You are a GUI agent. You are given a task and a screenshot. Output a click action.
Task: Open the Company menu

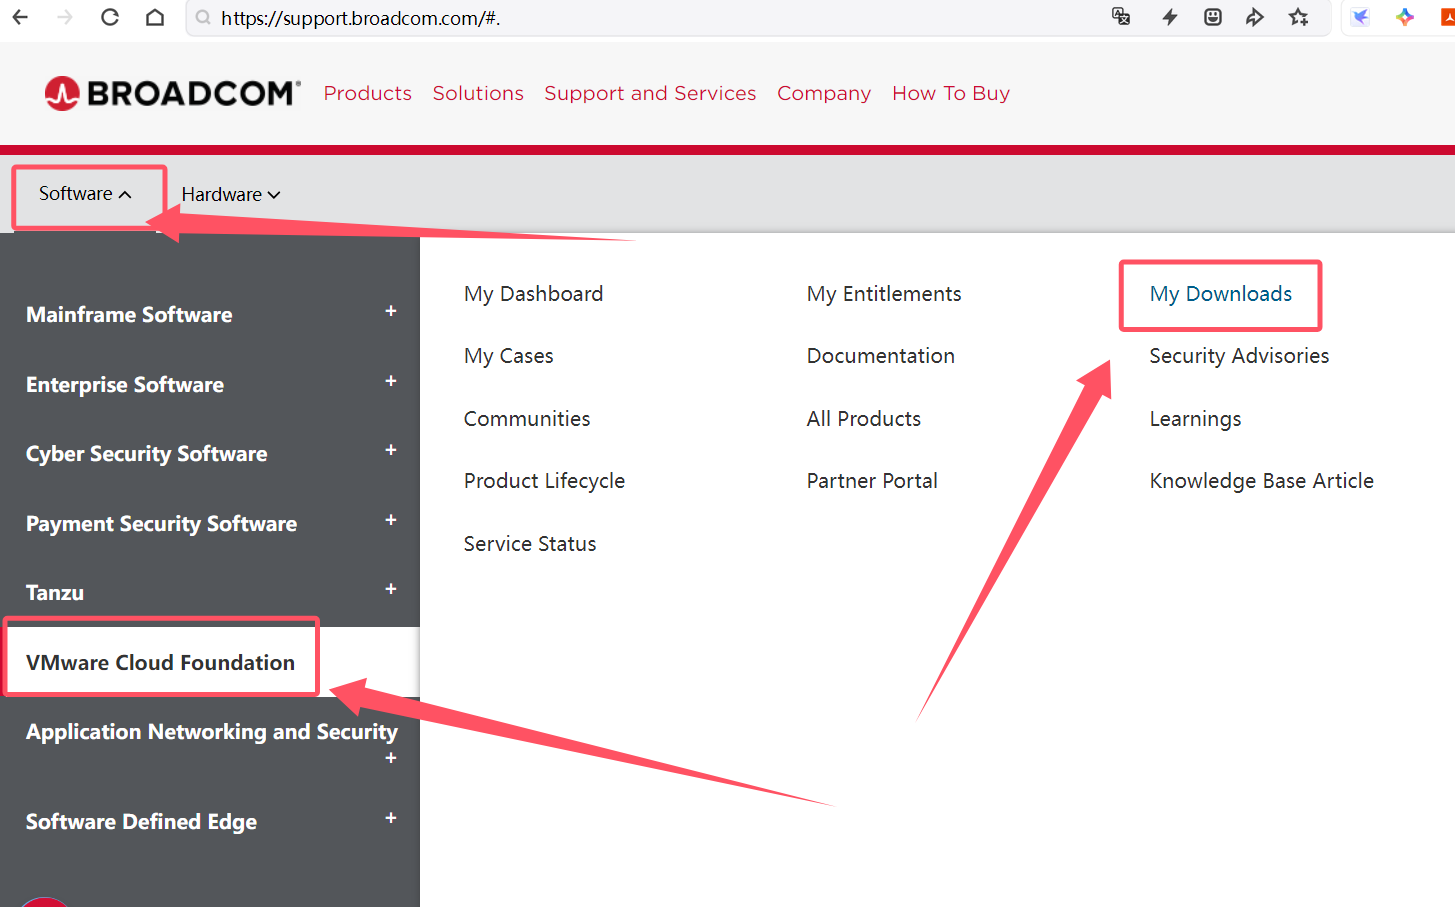tap(824, 93)
